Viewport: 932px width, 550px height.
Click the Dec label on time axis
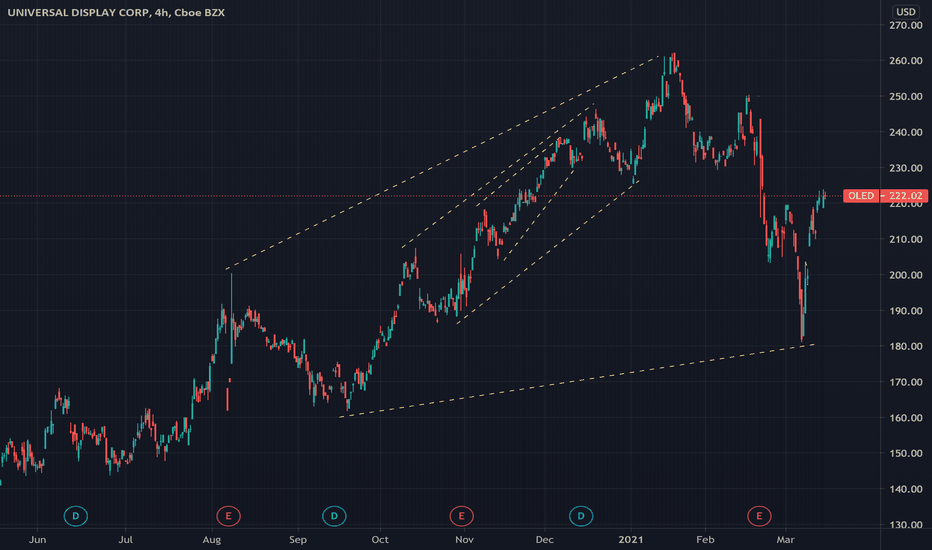[544, 540]
